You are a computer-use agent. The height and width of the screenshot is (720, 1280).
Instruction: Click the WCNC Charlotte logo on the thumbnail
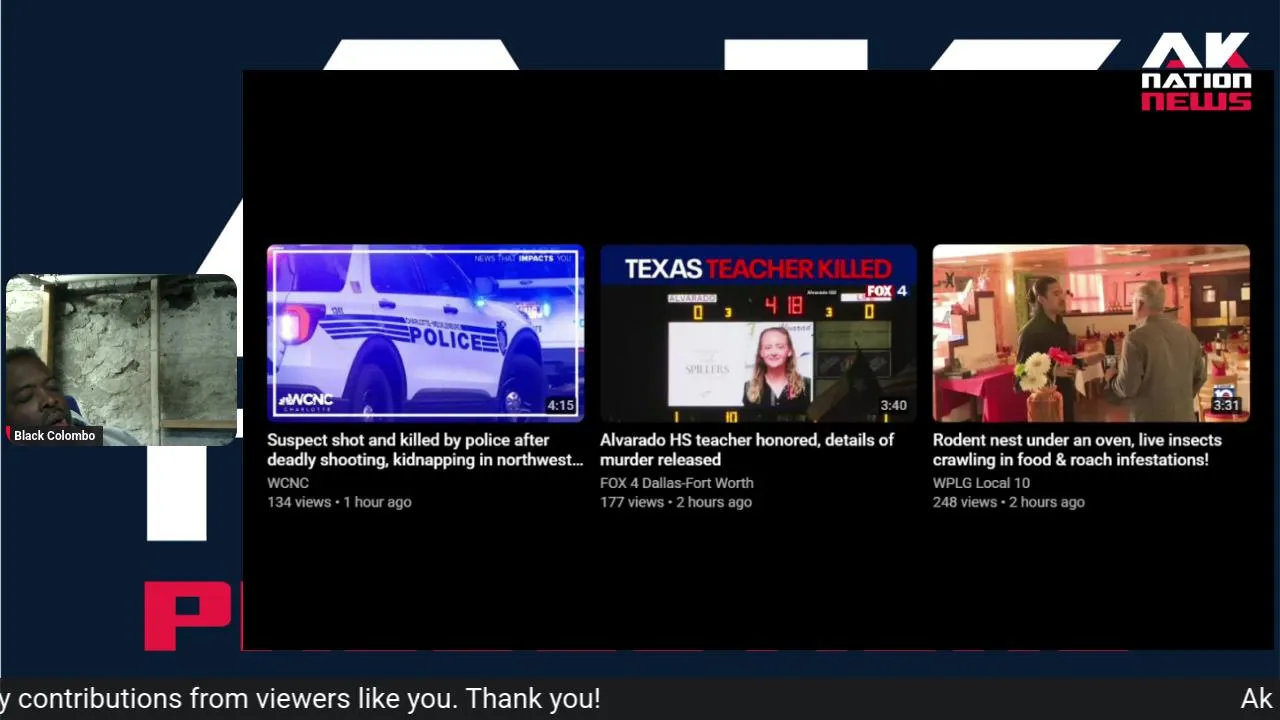pyautogui.click(x=306, y=401)
